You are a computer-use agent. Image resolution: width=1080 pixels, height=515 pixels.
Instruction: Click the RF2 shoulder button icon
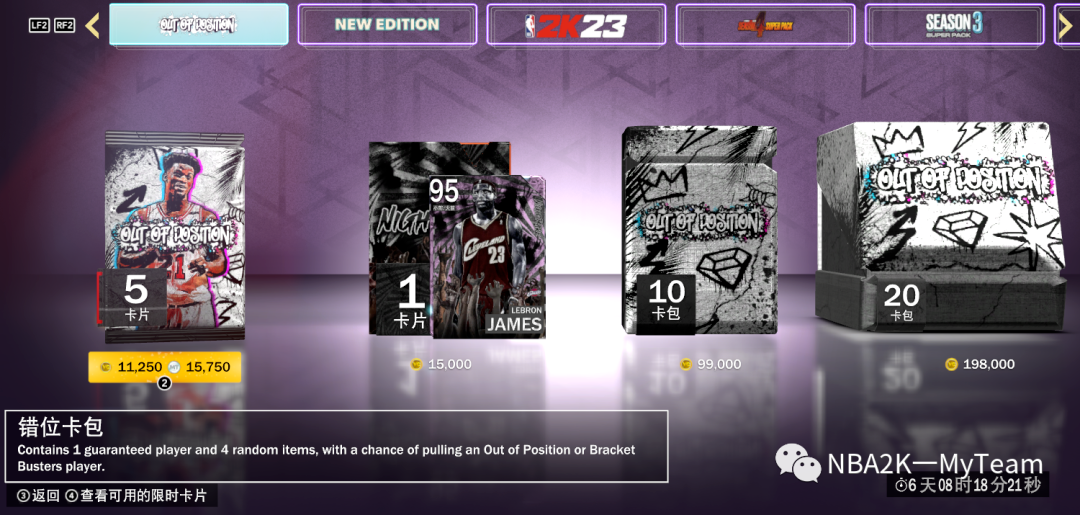64,25
